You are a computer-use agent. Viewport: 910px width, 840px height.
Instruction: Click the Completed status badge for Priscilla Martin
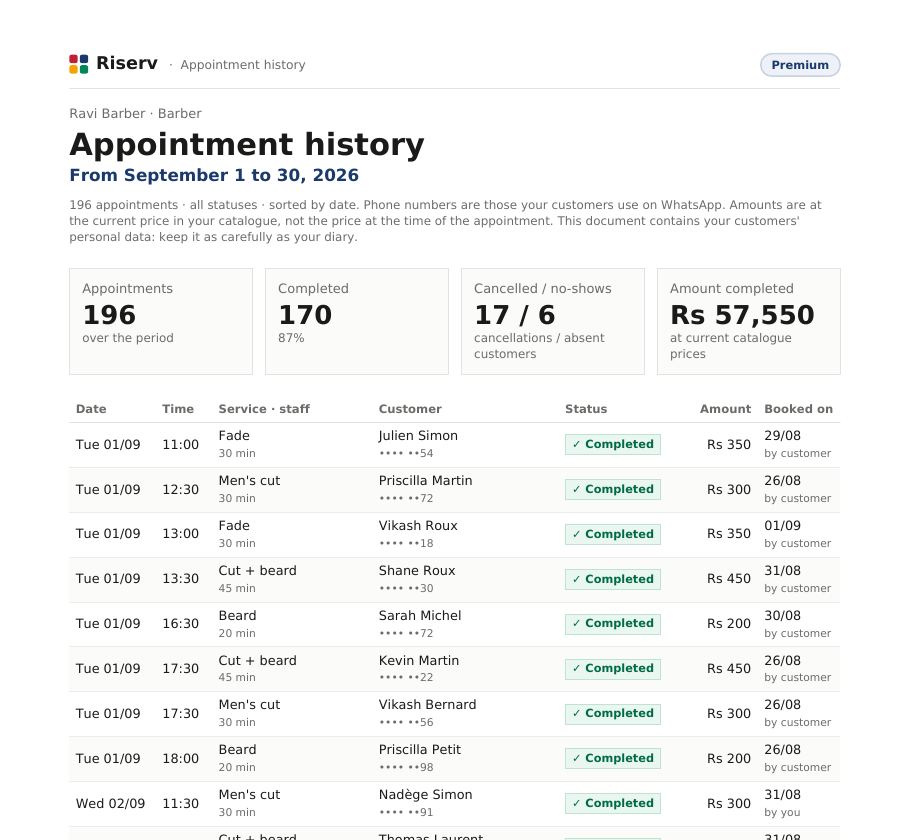click(x=612, y=489)
